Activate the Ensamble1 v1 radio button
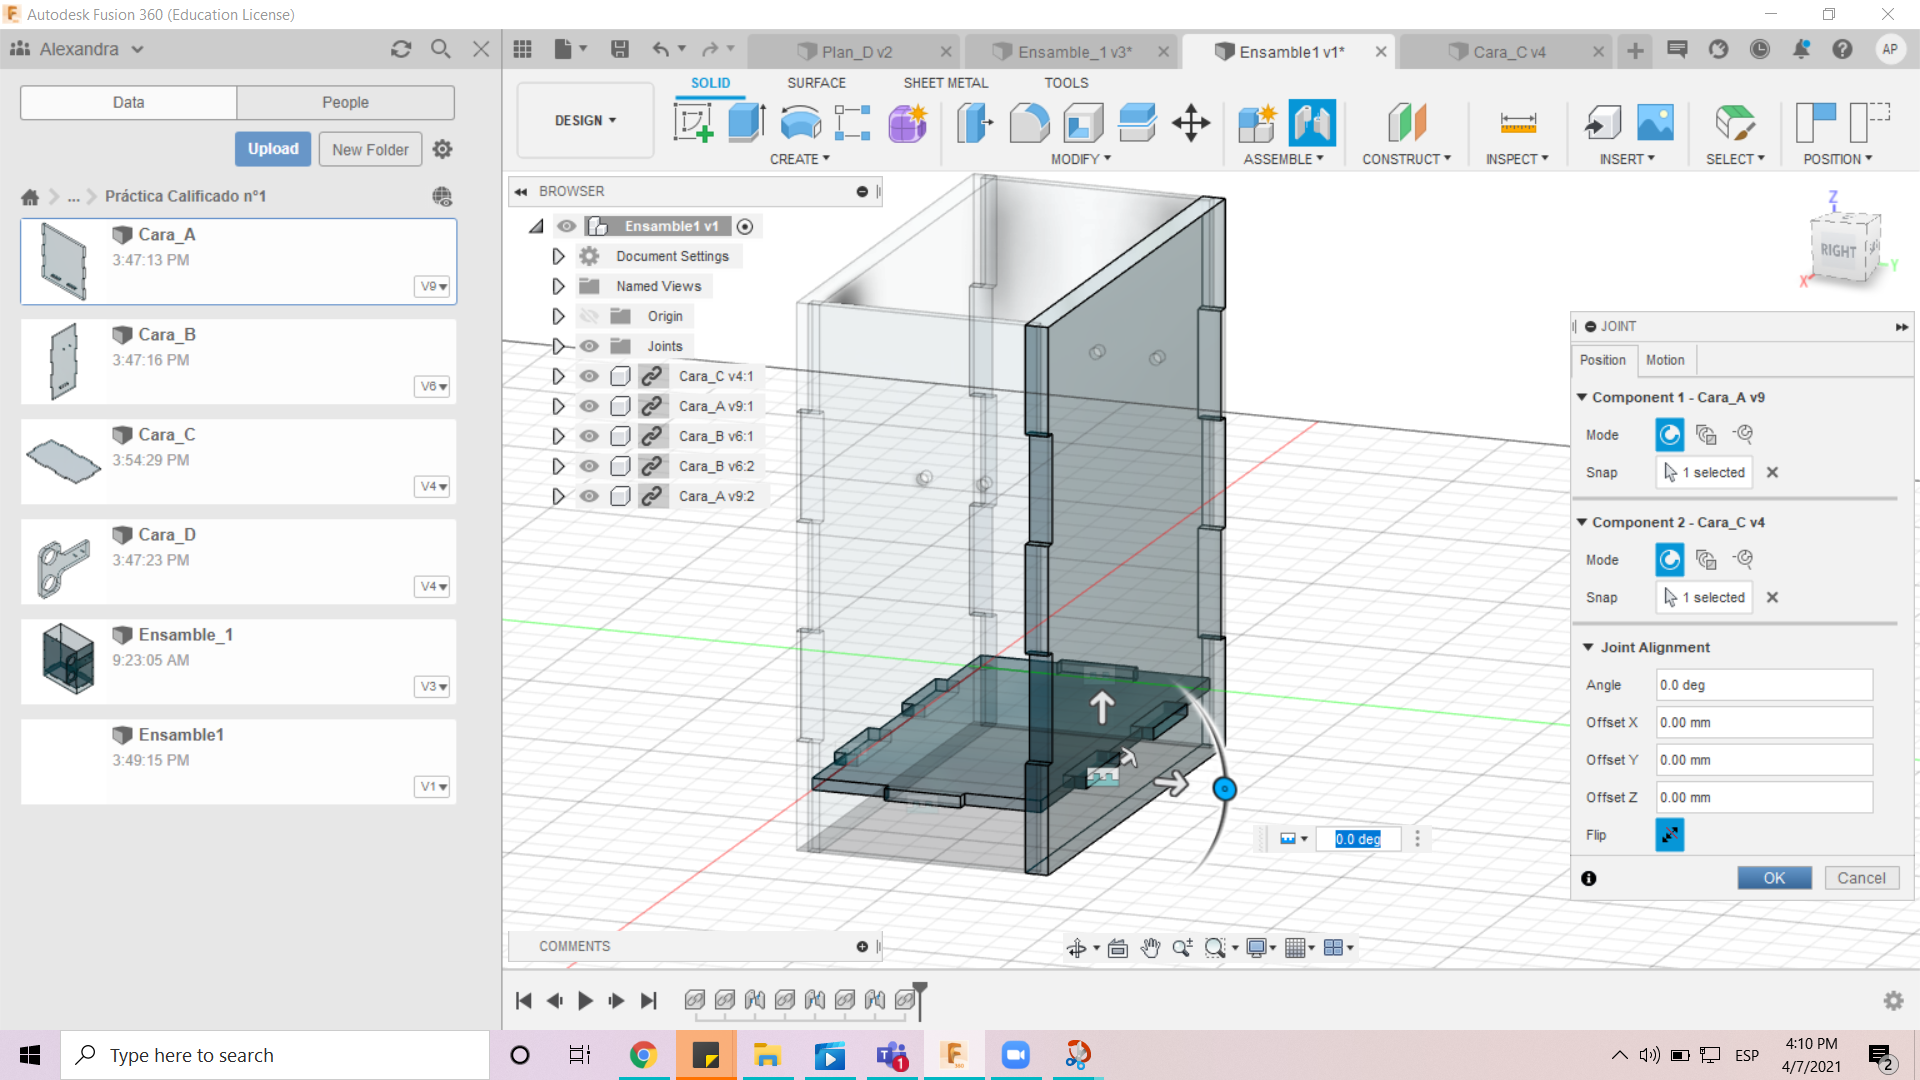1920x1080 pixels. click(x=745, y=227)
